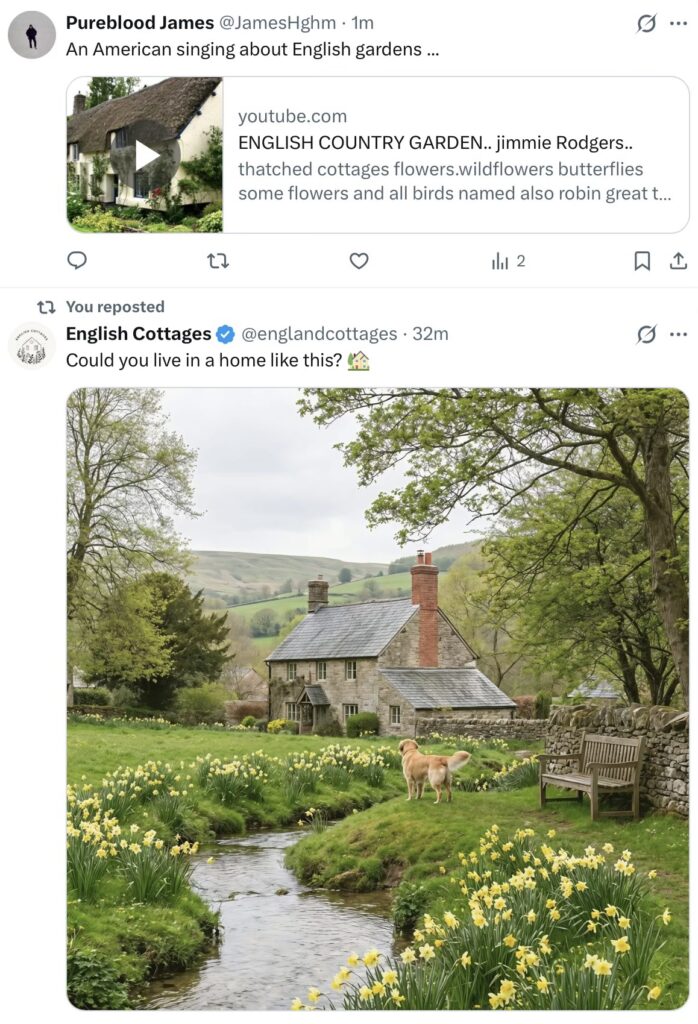Viewport: 698px width, 1024px height.
Task: View analytics for Pureblood James's post
Action: [x=507, y=261]
